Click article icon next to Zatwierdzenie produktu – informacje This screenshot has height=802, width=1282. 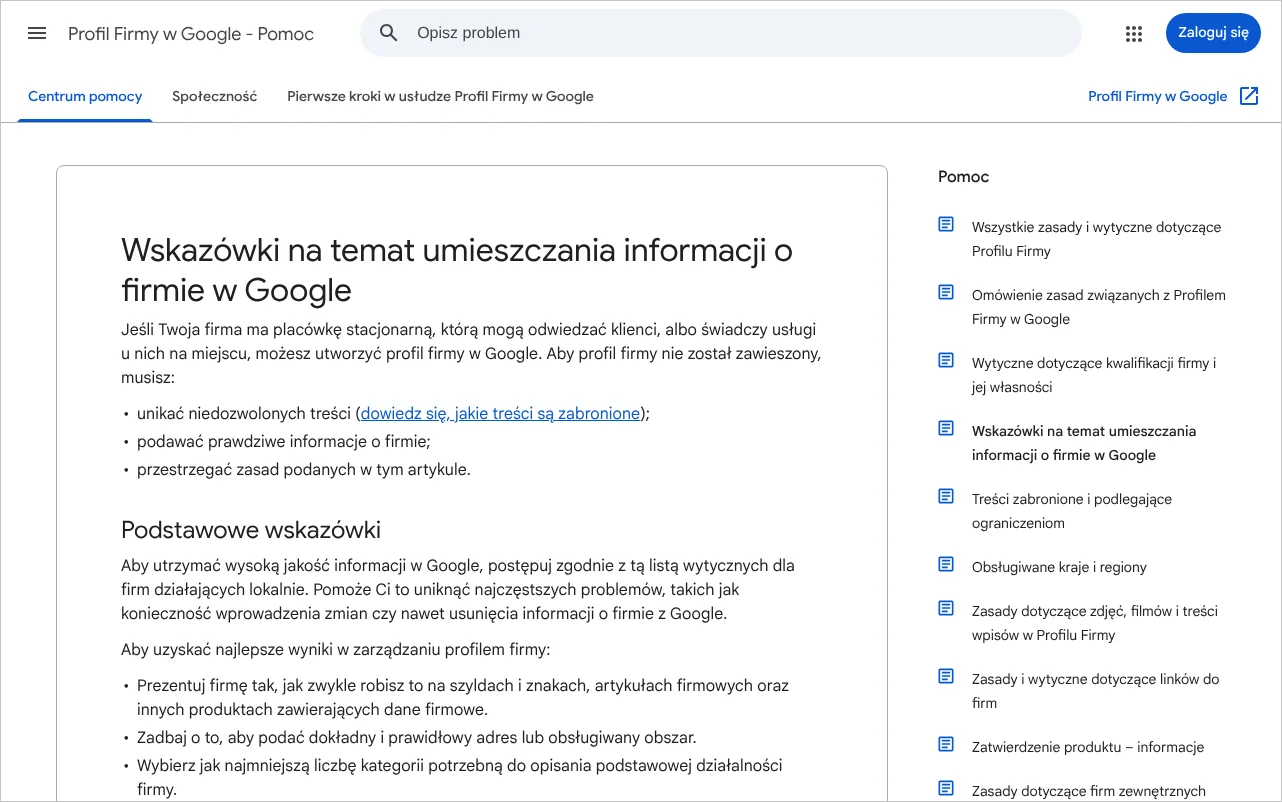pos(946,744)
